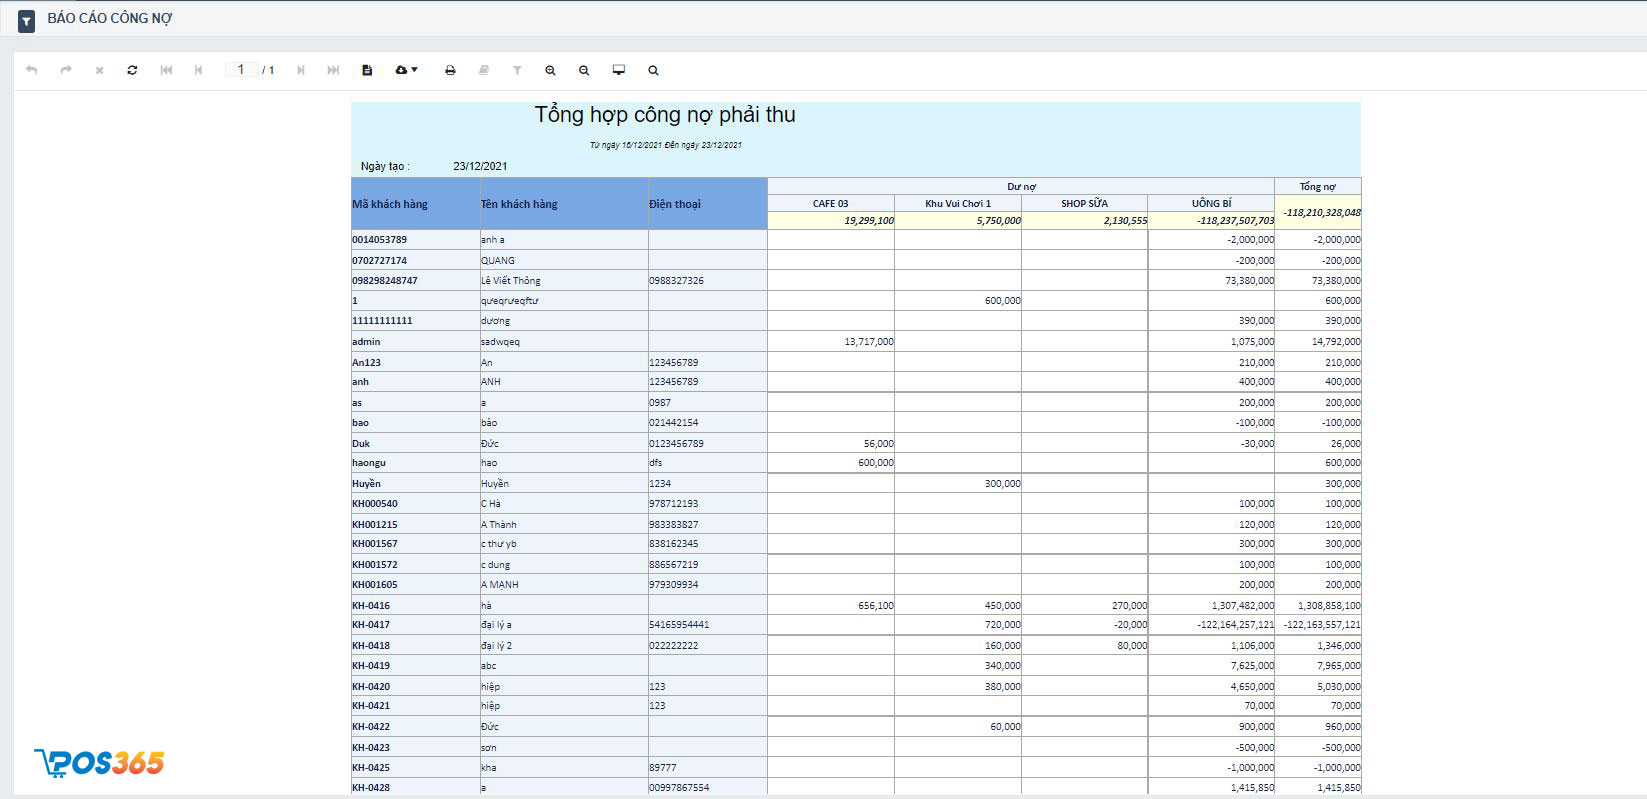Image resolution: width=1647 pixels, height=799 pixels.
Task: Click the CAFE 03 total 19,299,100
Action: (869, 221)
